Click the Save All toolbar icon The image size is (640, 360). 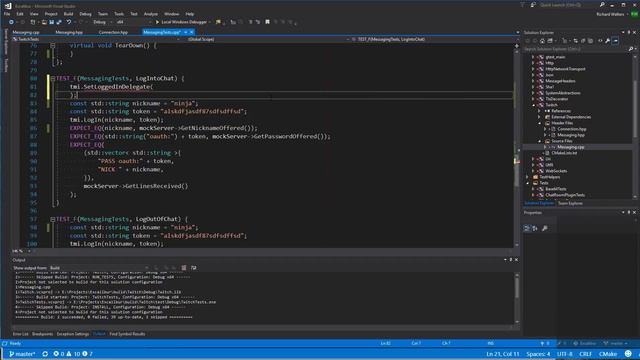point(59,22)
